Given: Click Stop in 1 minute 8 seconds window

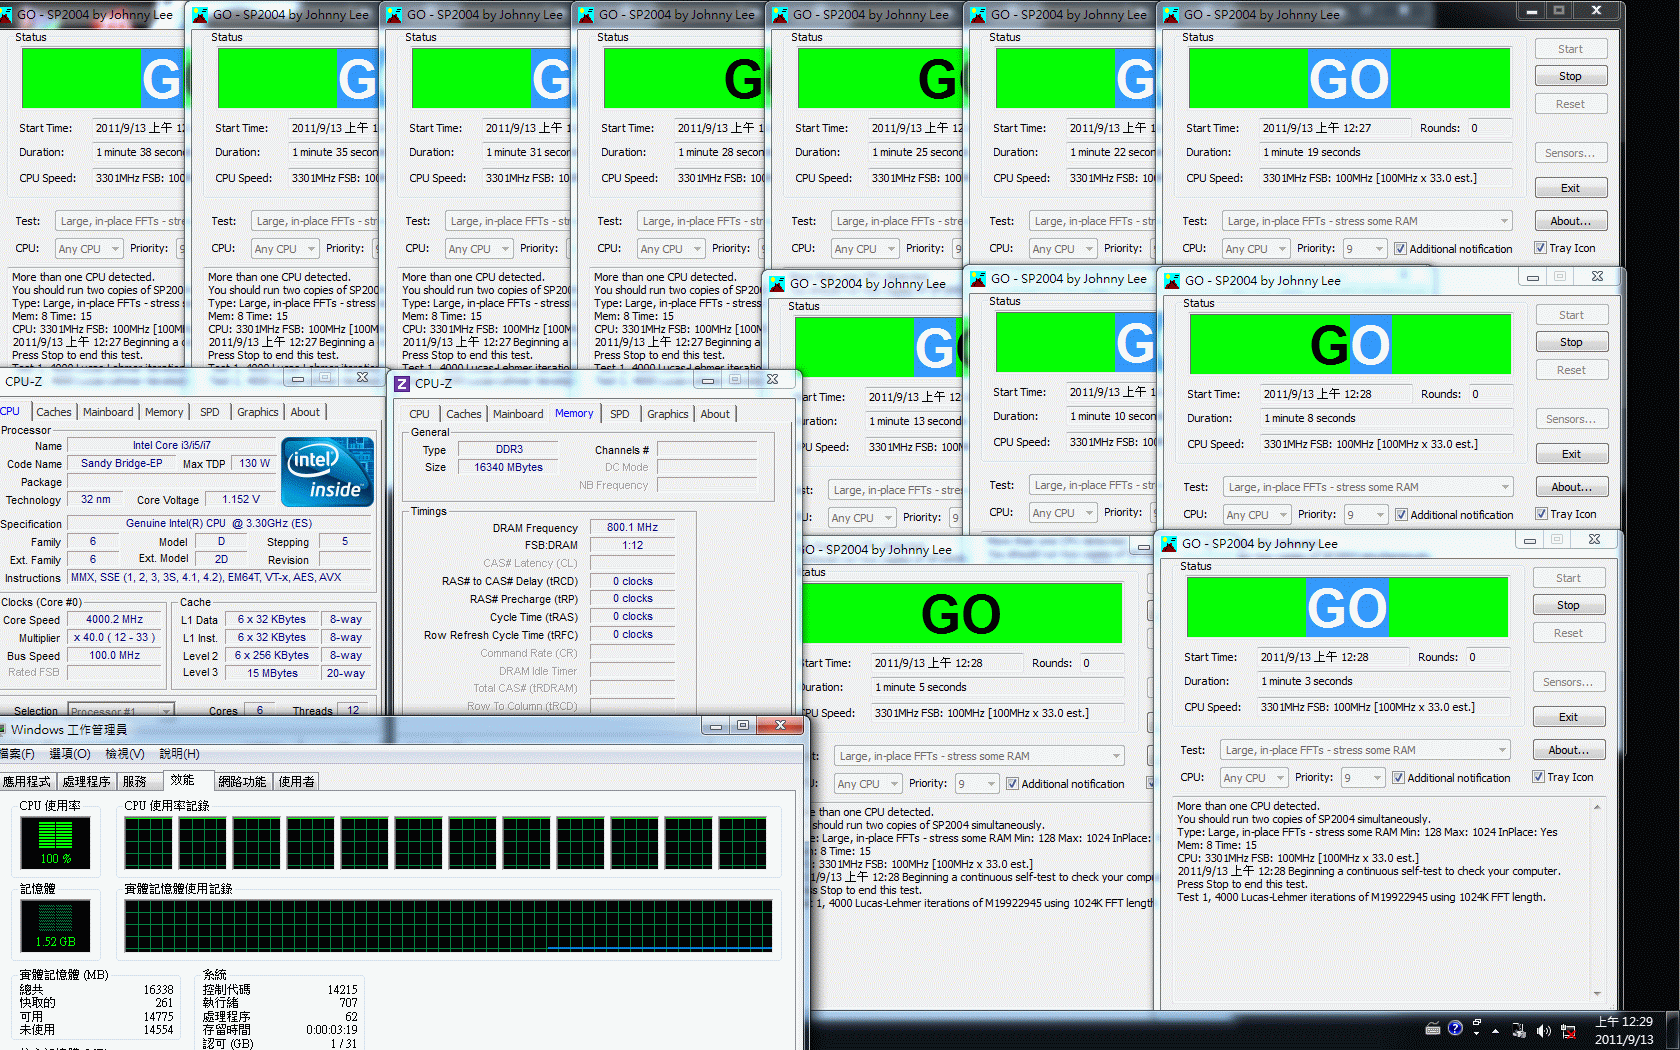Looking at the screenshot, I should 1571,342.
